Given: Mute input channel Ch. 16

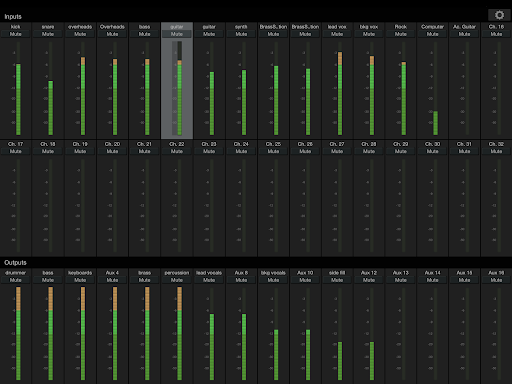Looking at the screenshot, I should coord(496,34).
